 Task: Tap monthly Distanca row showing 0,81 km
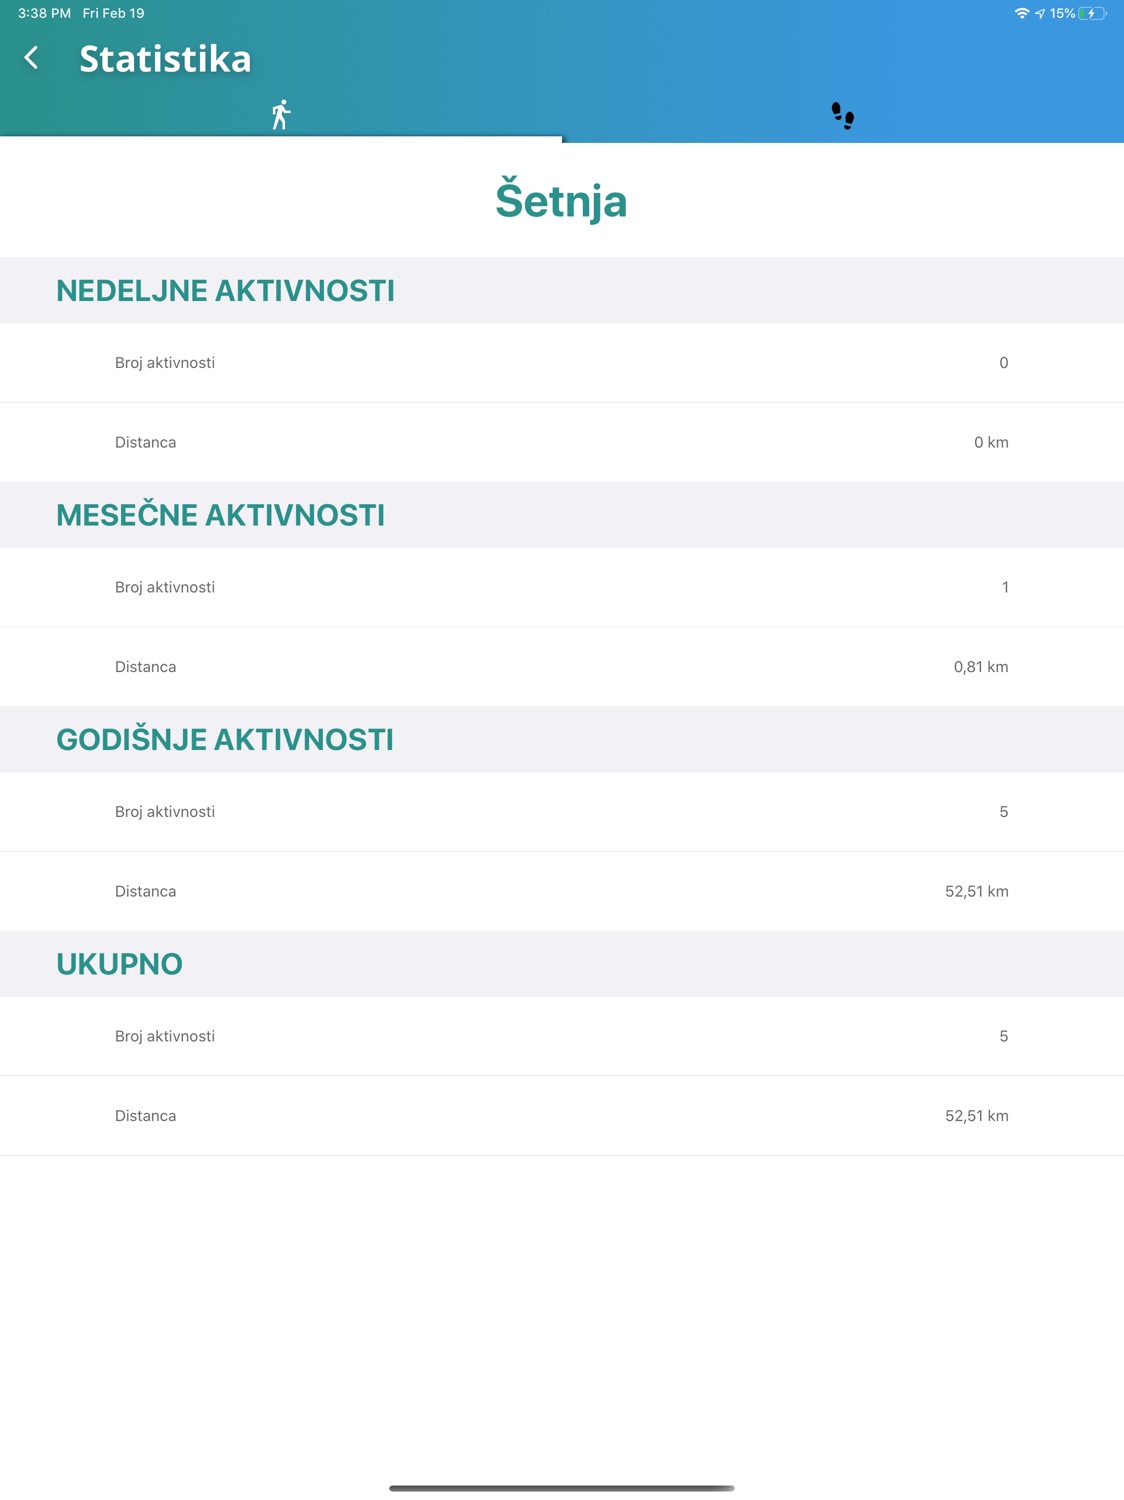pos(562,667)
